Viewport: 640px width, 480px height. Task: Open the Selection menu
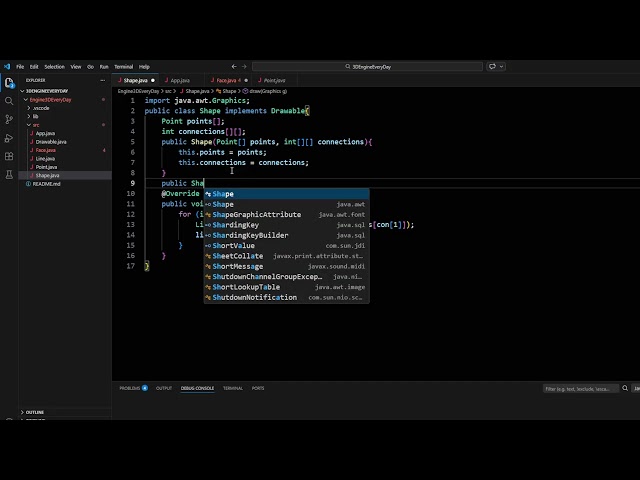click(x=54, y=67)
